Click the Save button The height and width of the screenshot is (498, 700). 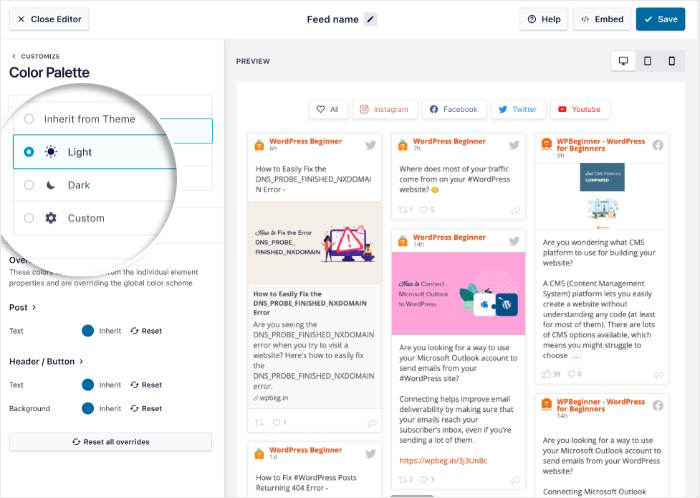click(x=660, y=19)
